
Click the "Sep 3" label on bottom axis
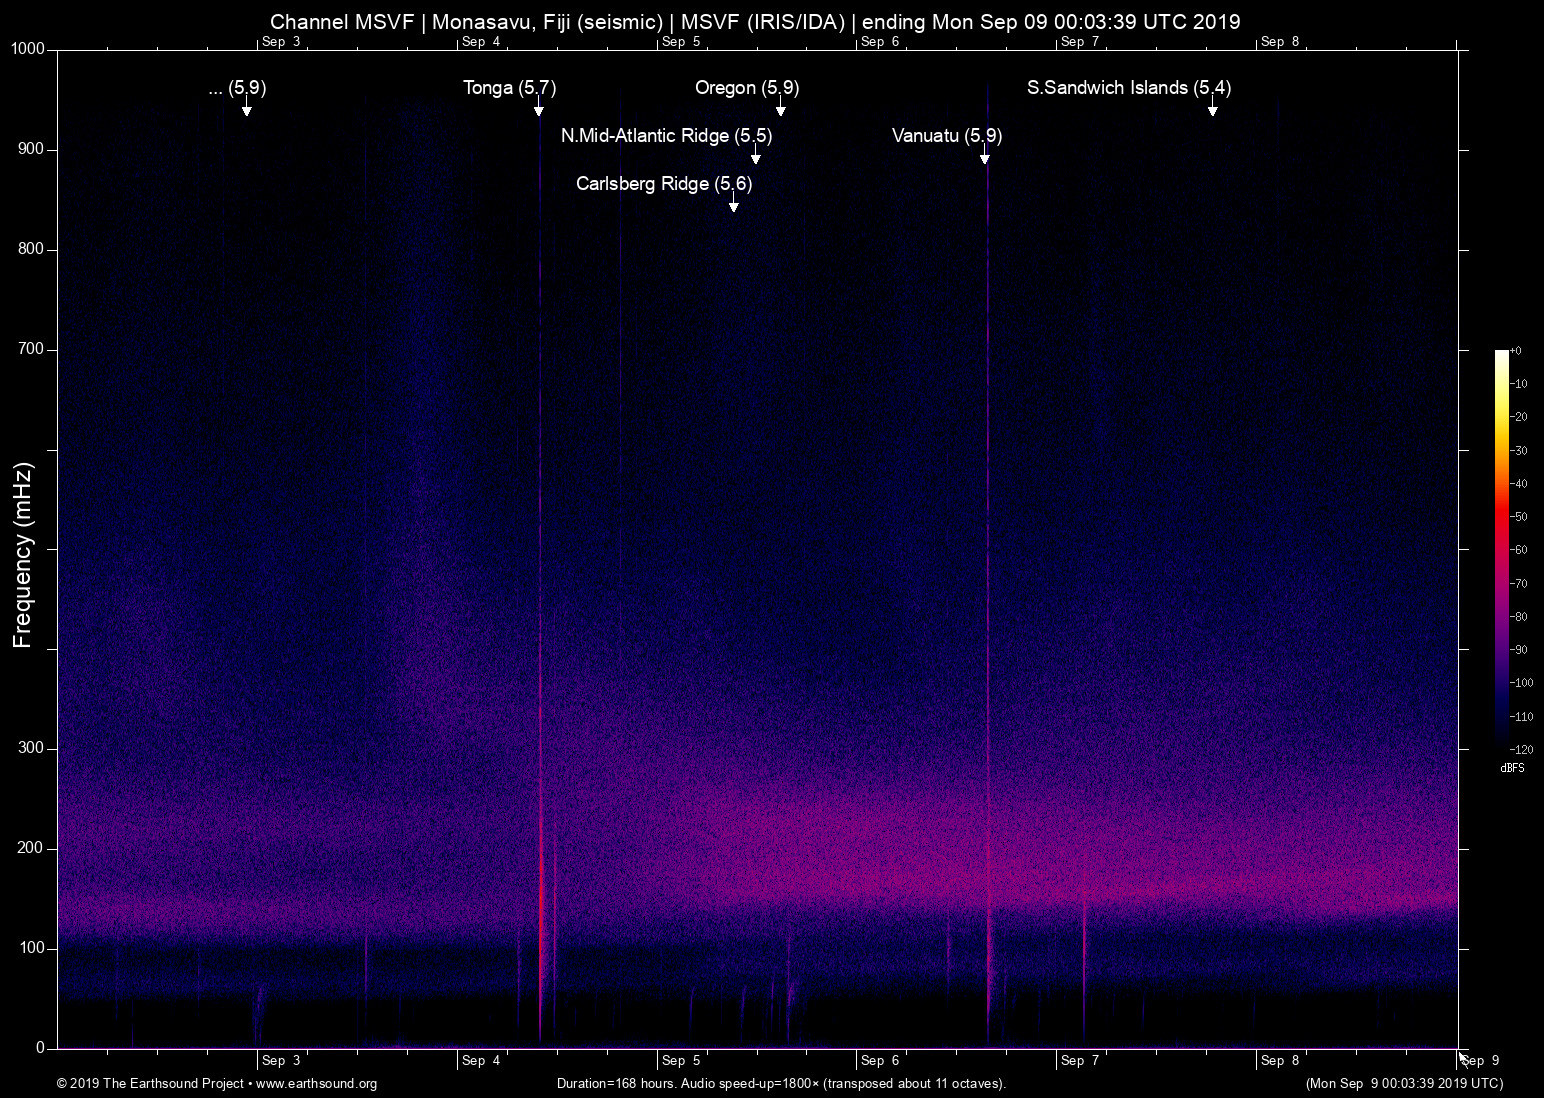281,1061
